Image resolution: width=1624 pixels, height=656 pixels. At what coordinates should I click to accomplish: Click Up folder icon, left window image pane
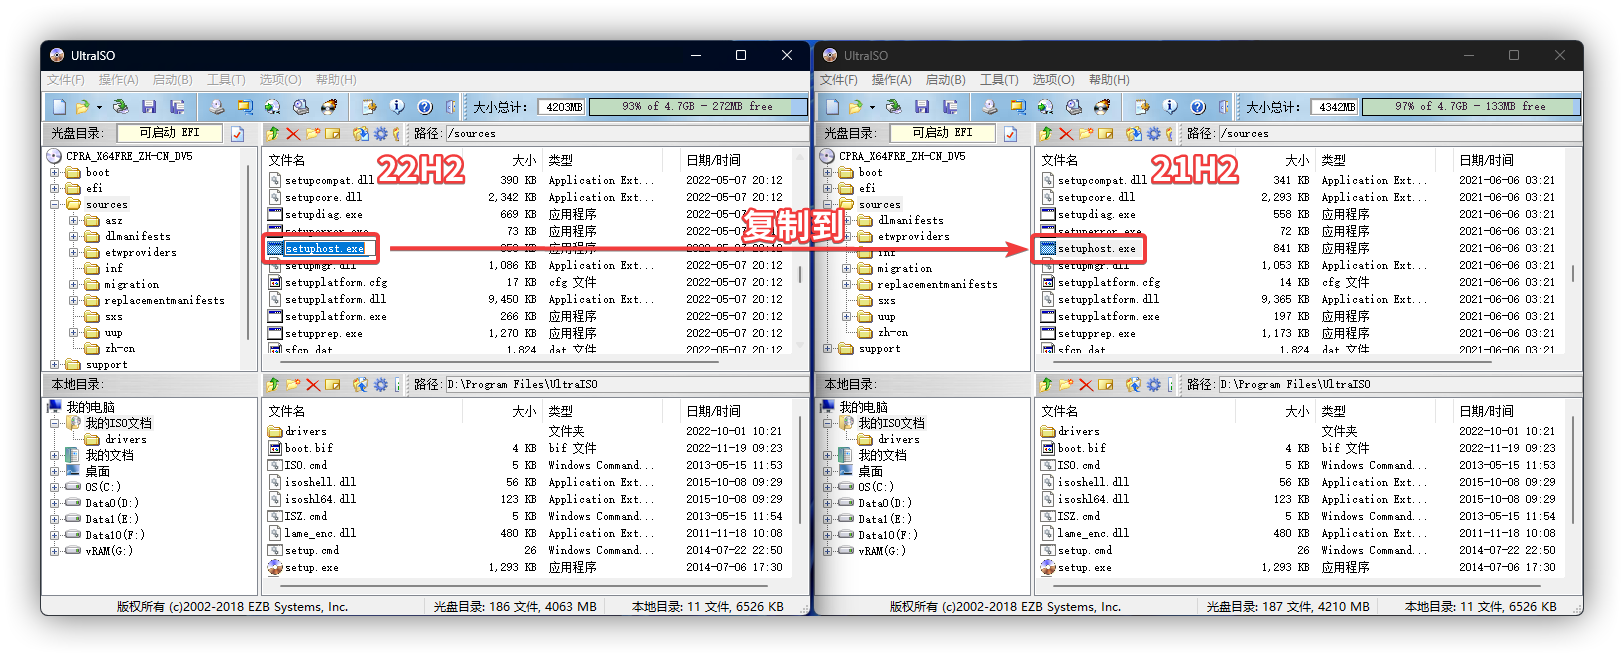tap(273, 133)
